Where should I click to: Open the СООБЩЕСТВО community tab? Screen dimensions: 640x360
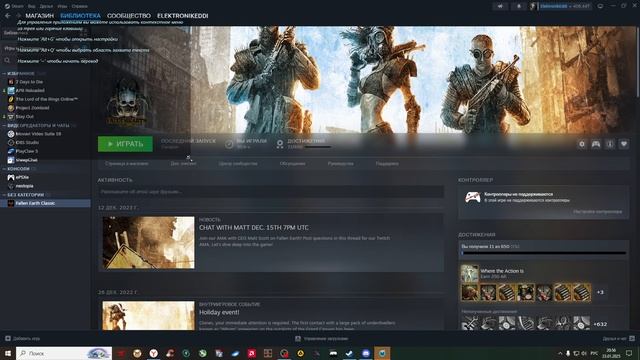(129, 16)
